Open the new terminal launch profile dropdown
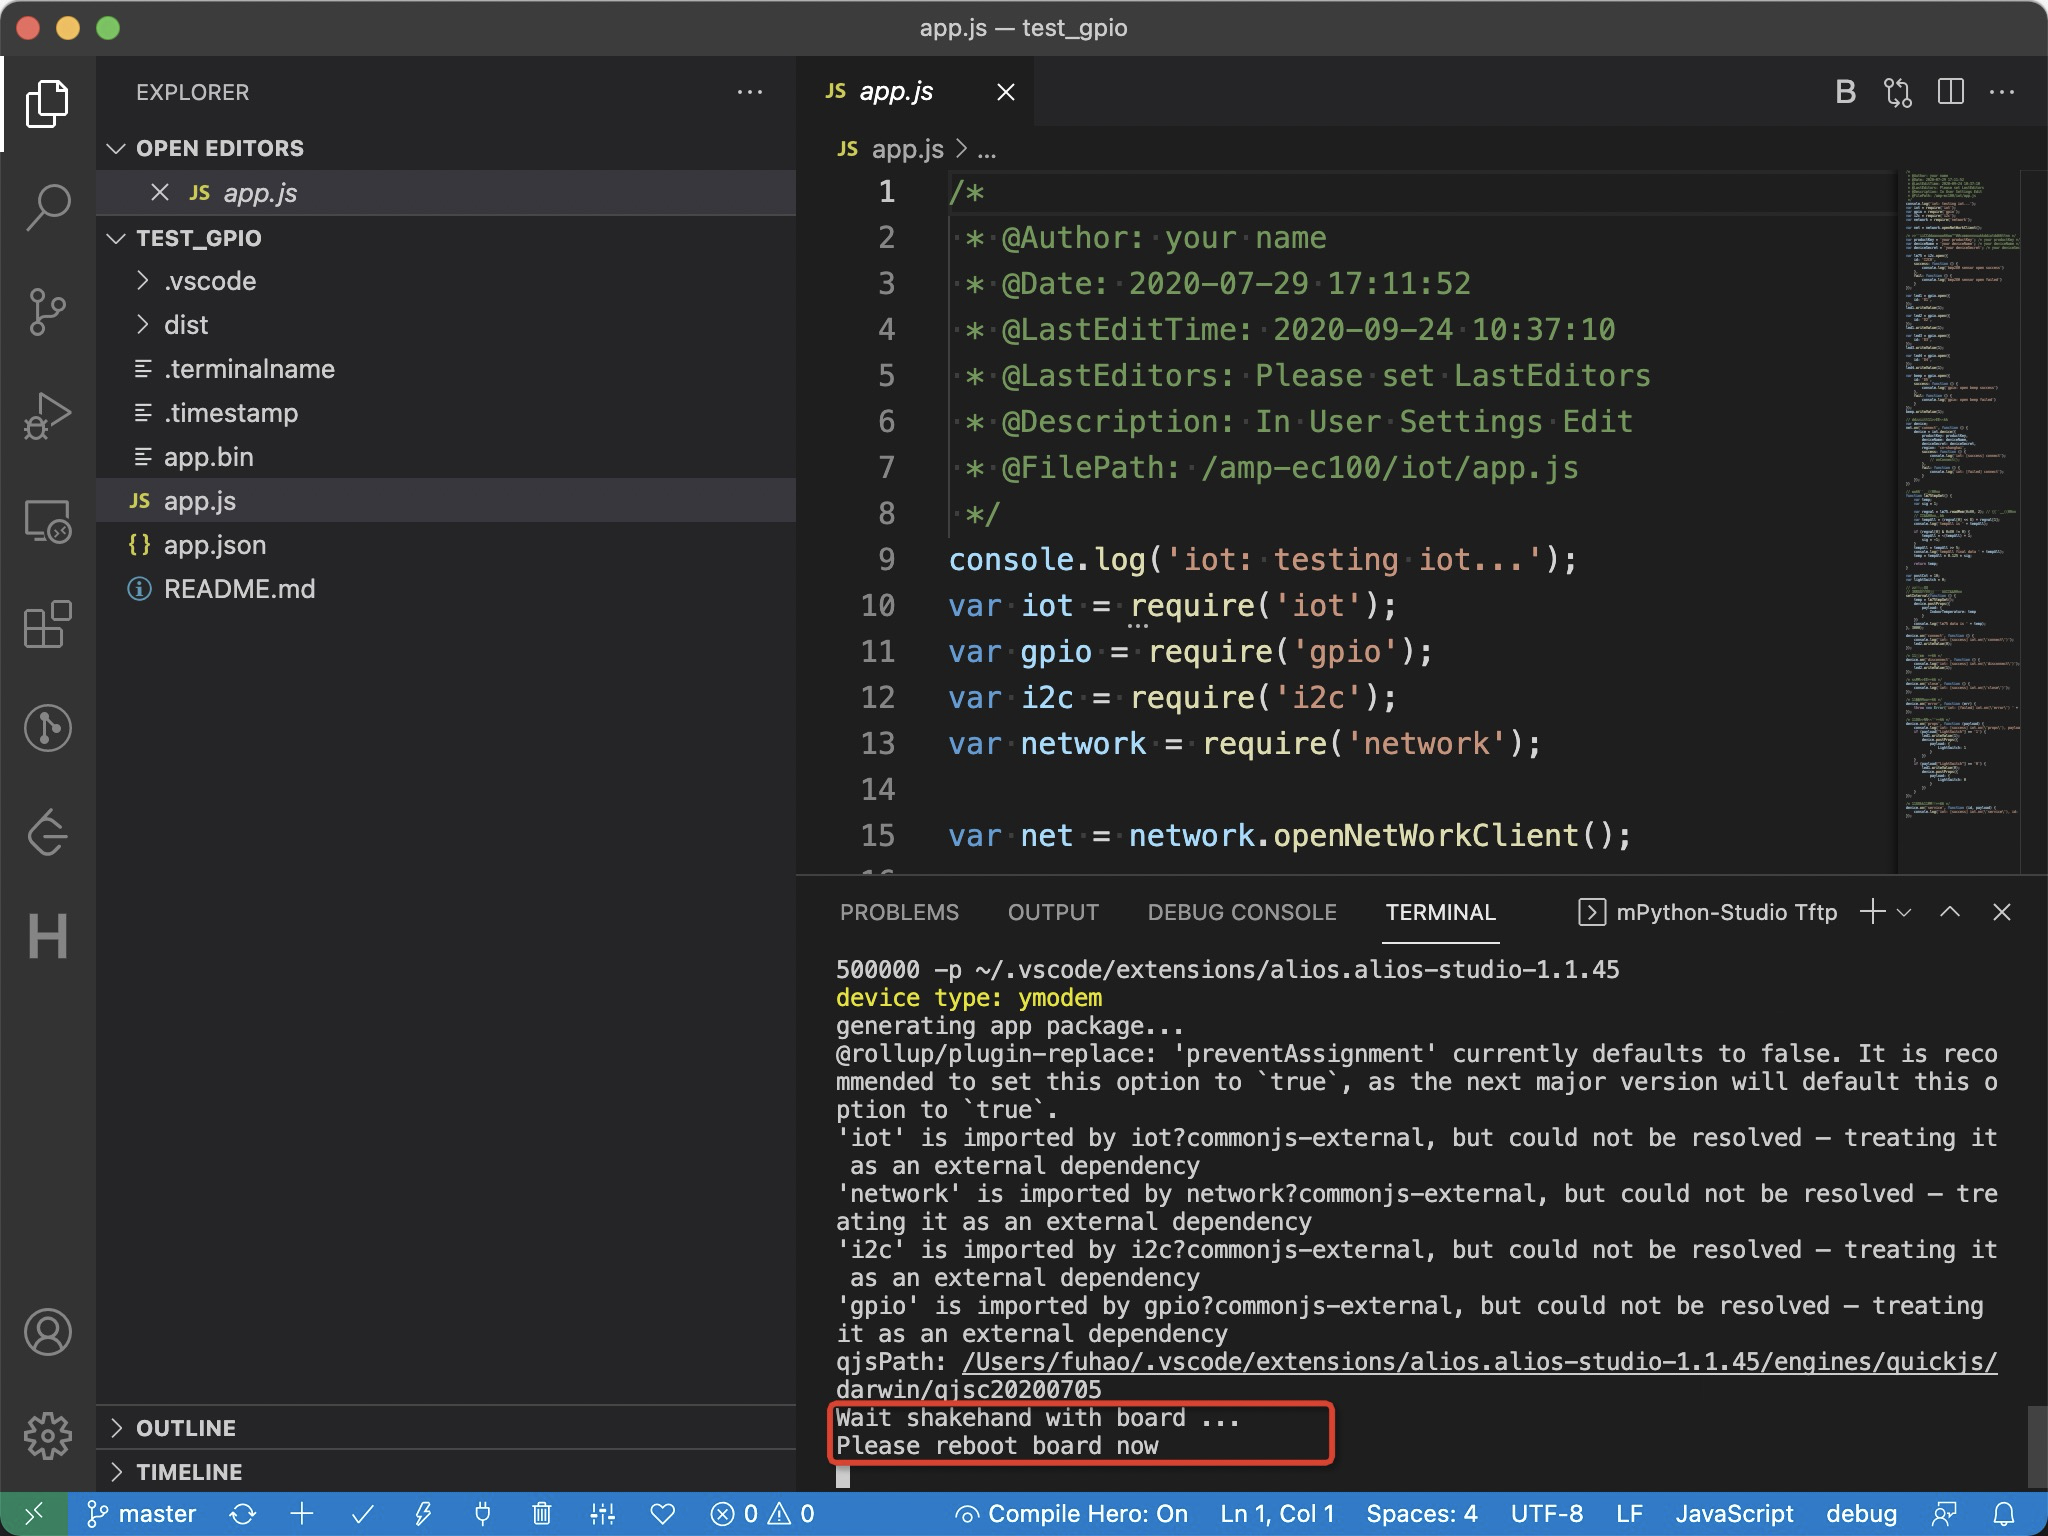Screen dimensions: 2048x1536 click(1905, 912)
